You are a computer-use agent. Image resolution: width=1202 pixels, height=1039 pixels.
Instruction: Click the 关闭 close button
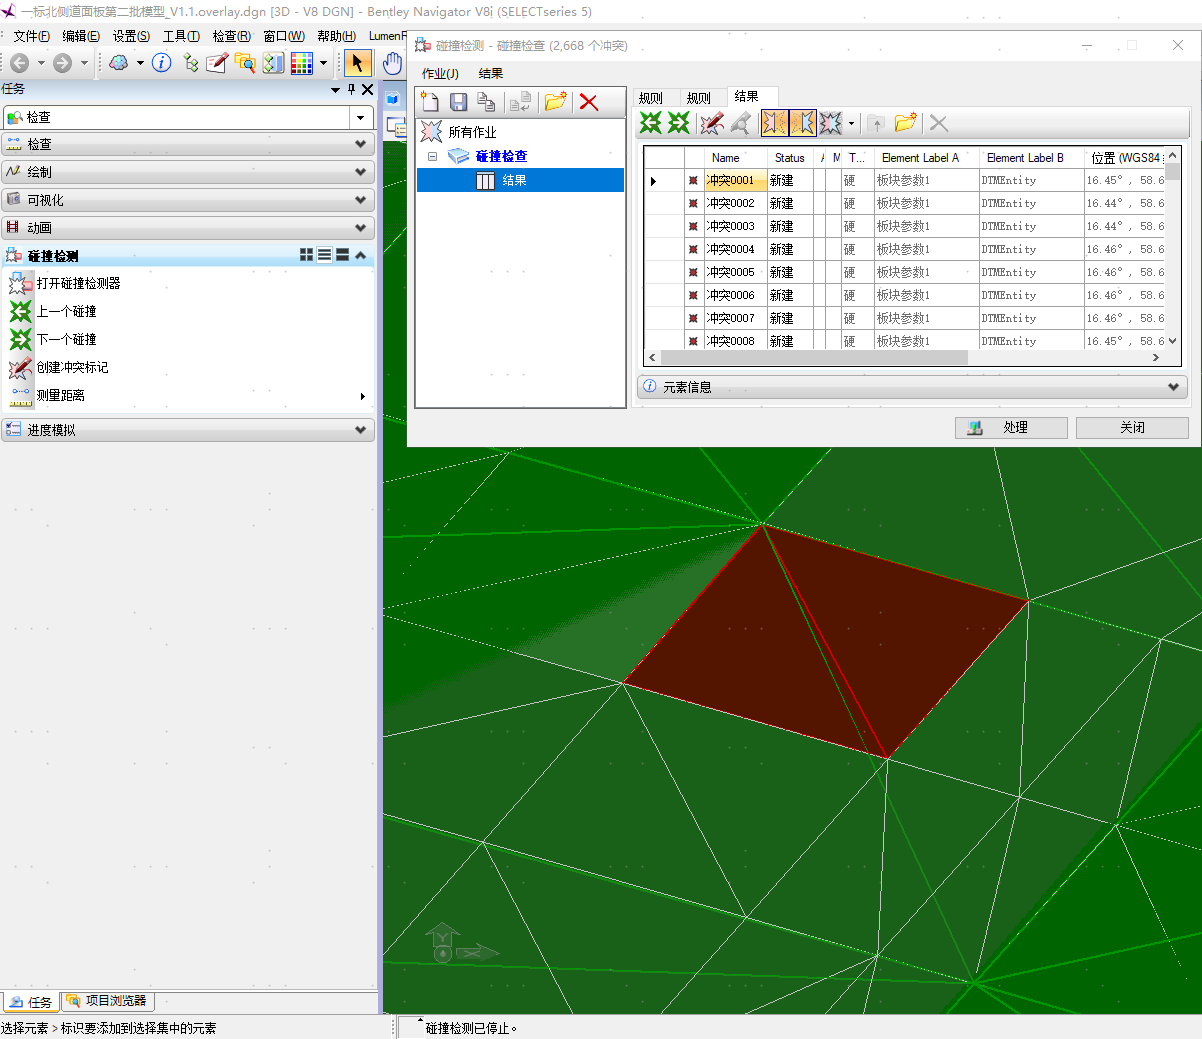pyautogui.click(x=1132, y=427)
